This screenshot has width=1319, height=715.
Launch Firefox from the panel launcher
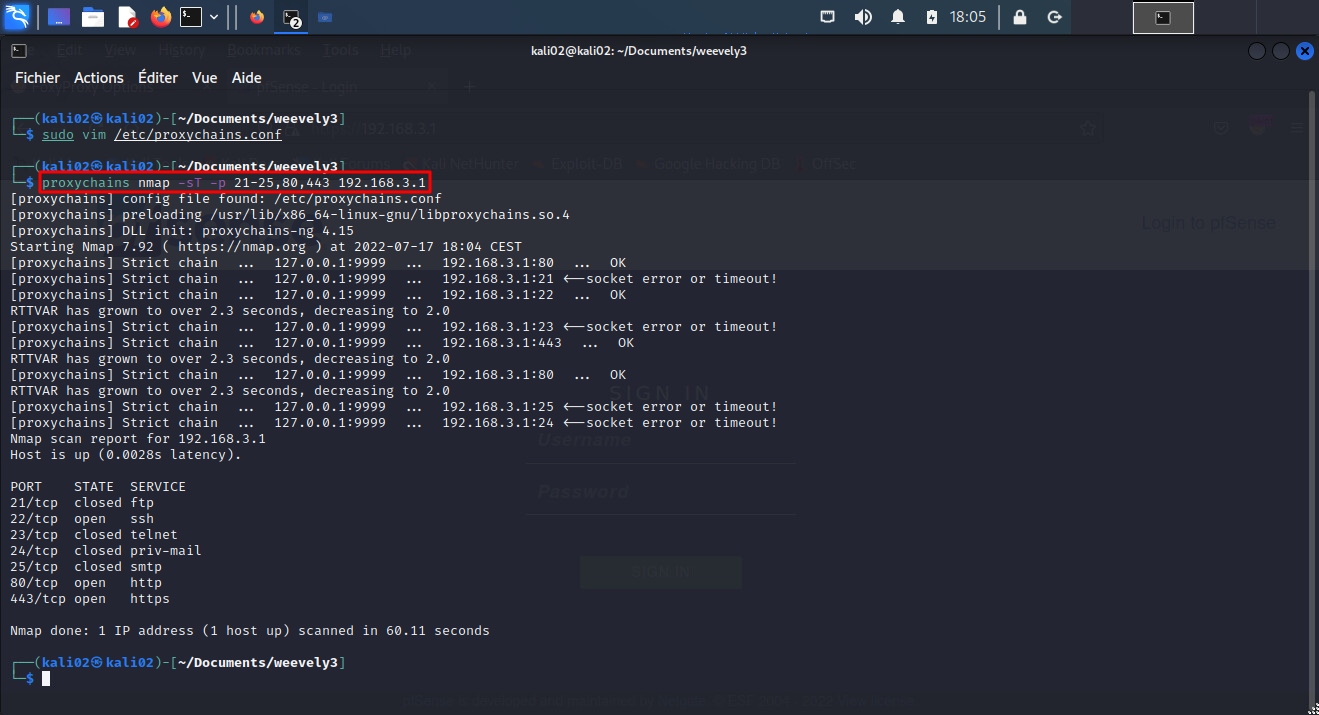tap(160, 17)
